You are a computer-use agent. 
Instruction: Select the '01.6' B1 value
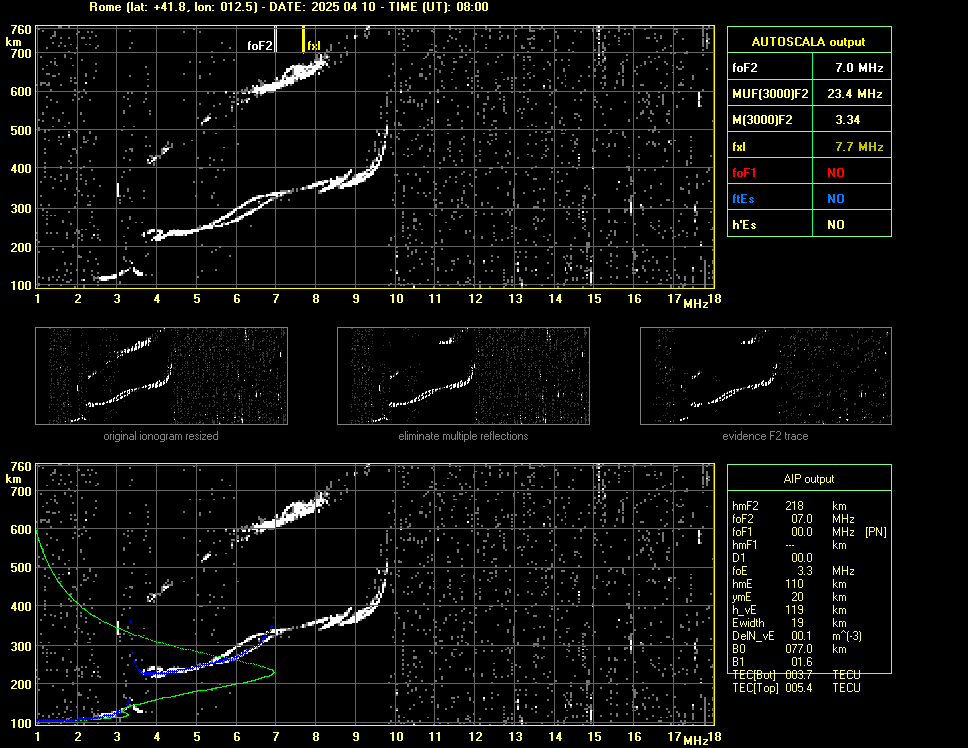(x=802, y=662)
